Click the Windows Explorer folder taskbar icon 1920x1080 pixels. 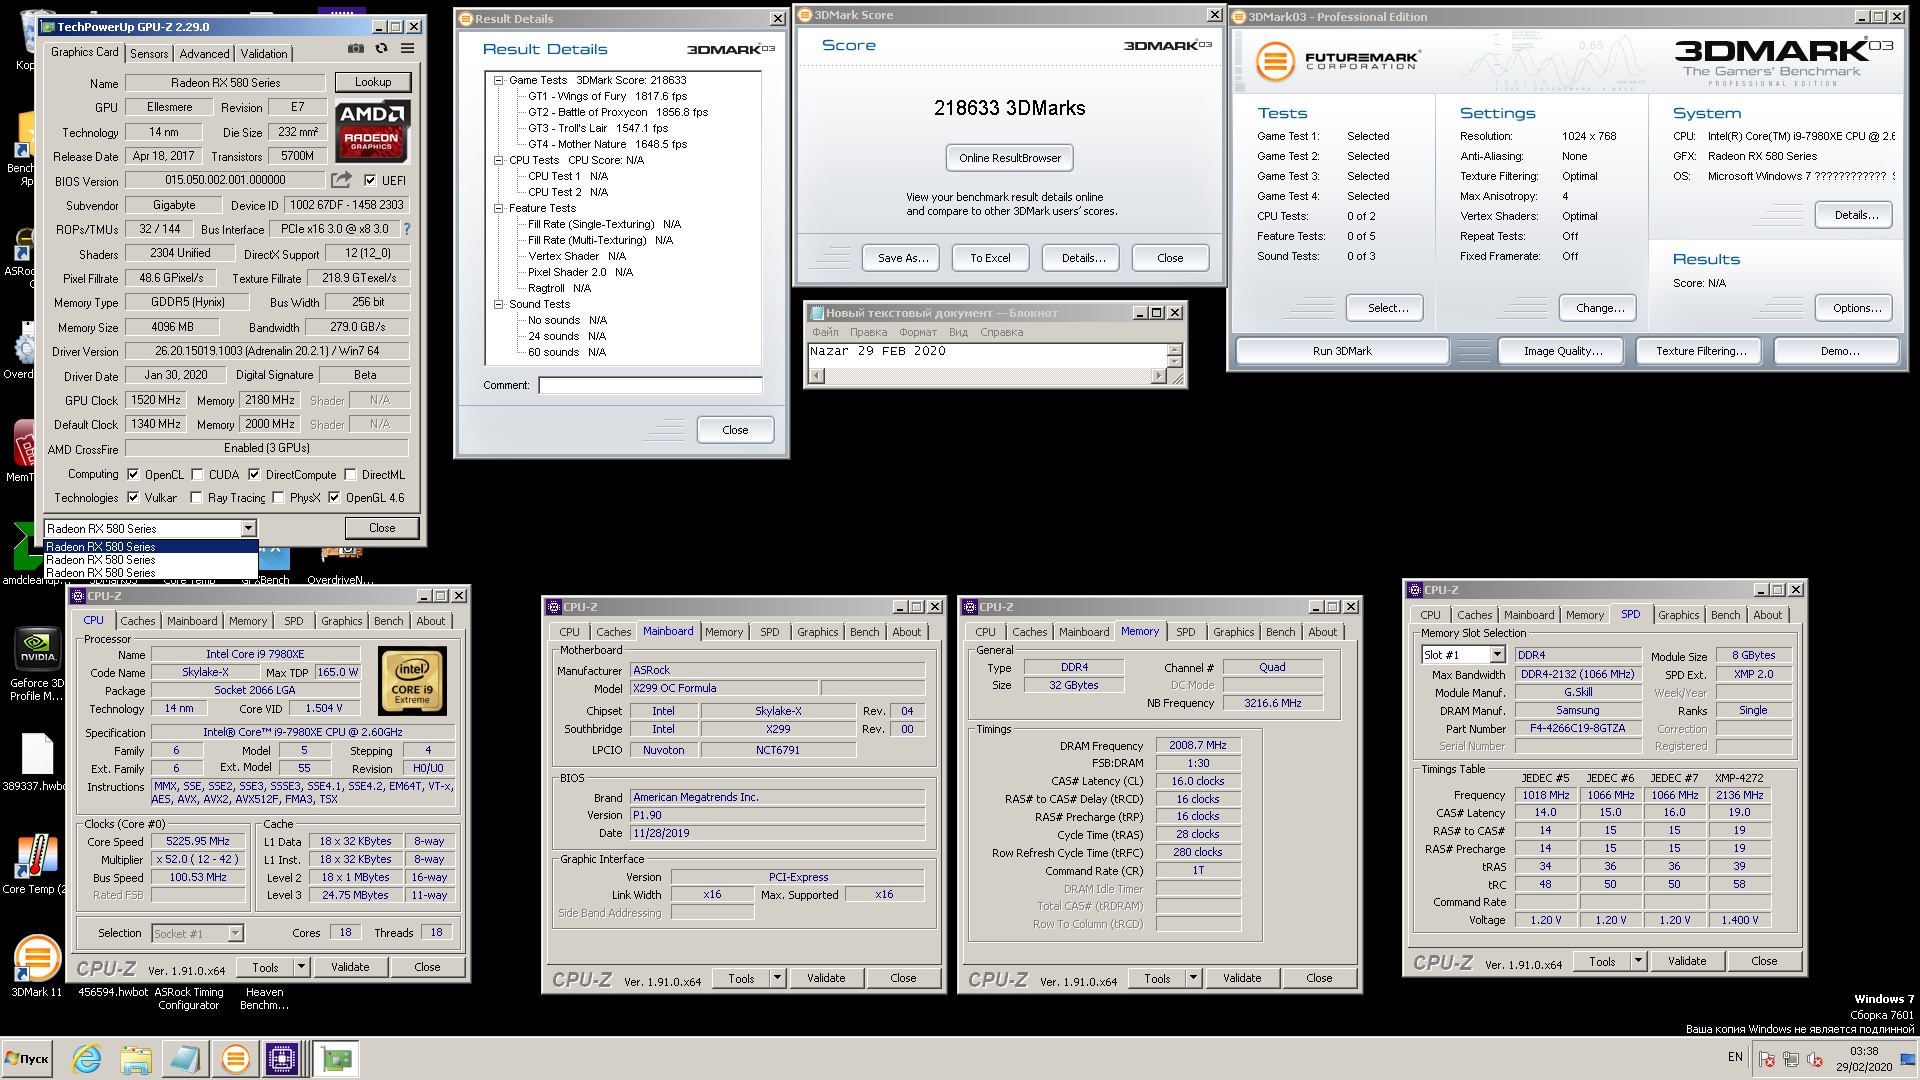(136, 1058)
